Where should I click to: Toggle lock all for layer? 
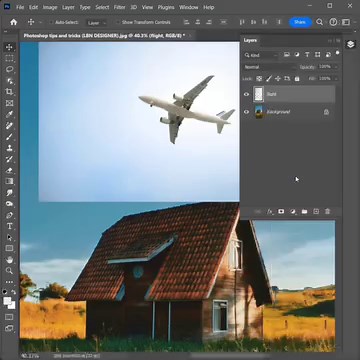point(297,79)
